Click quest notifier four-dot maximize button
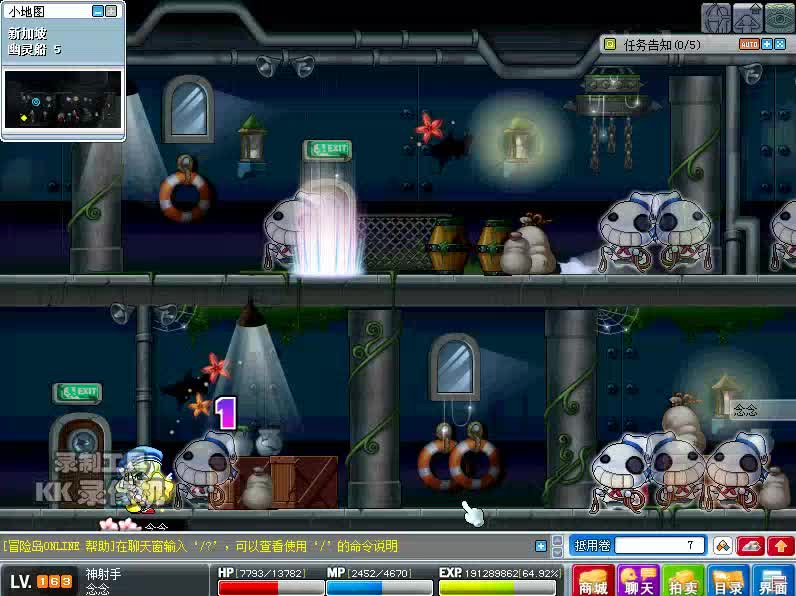 780,45
